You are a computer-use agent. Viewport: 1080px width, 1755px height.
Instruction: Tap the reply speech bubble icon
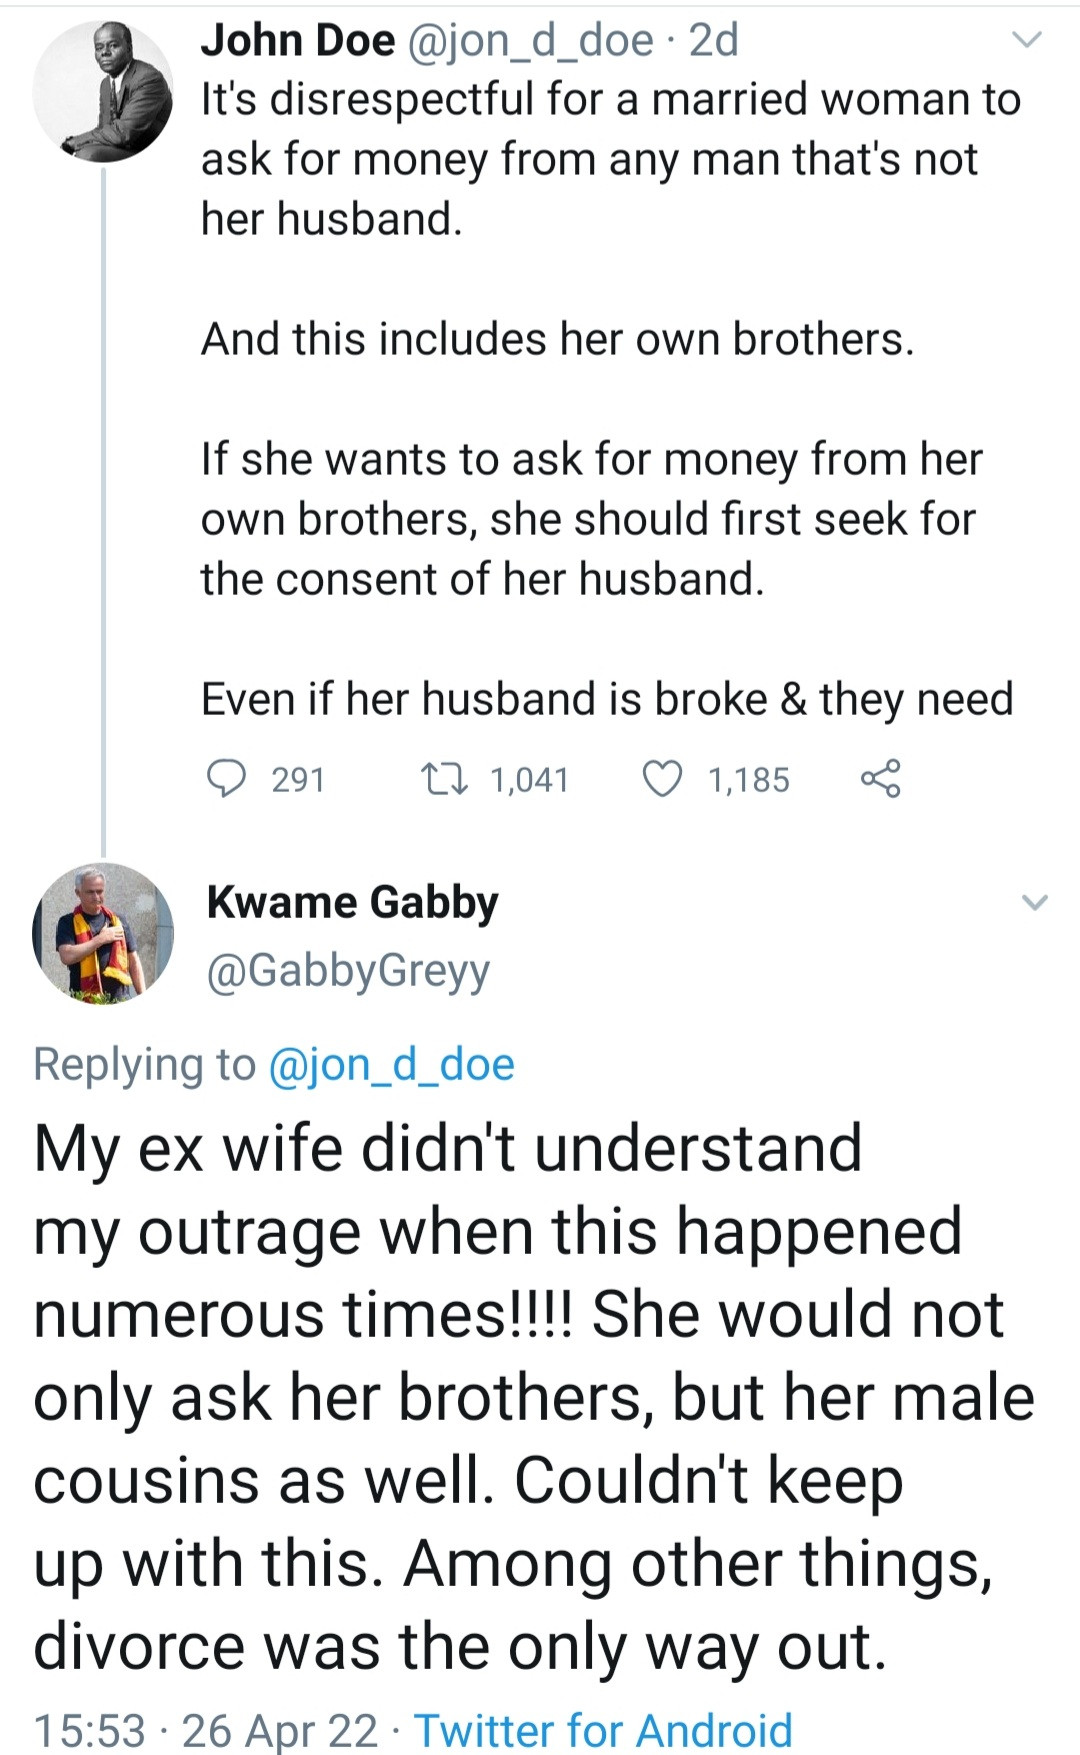[x=226, y=778]
